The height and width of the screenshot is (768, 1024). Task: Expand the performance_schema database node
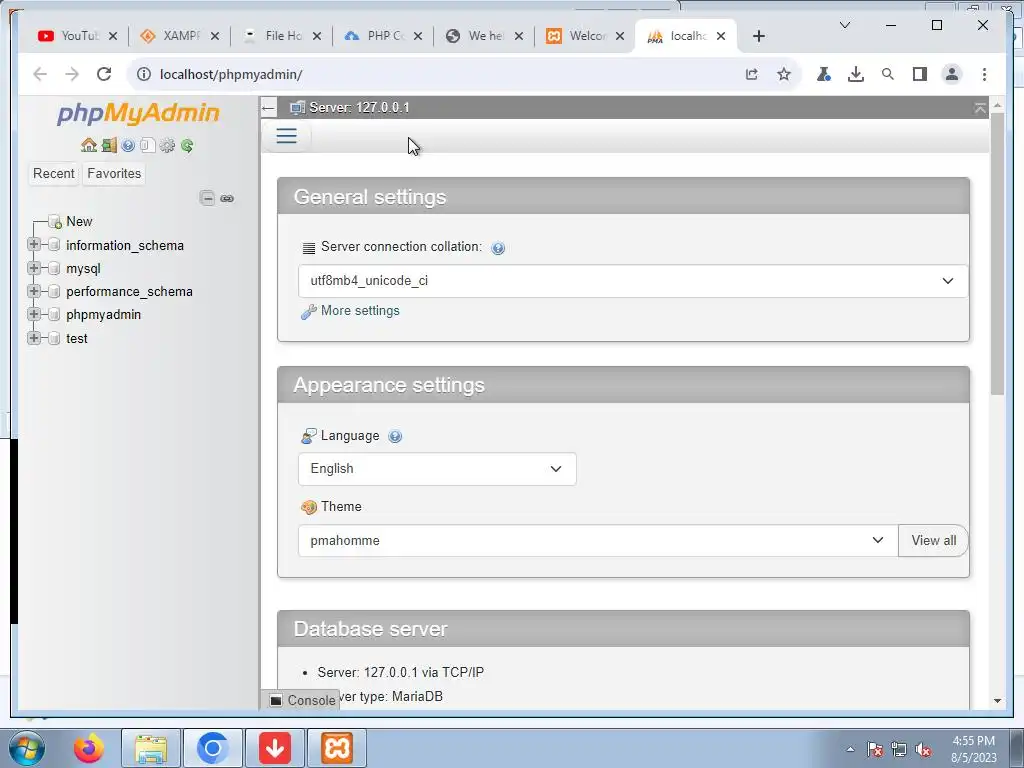pos(34,291)
